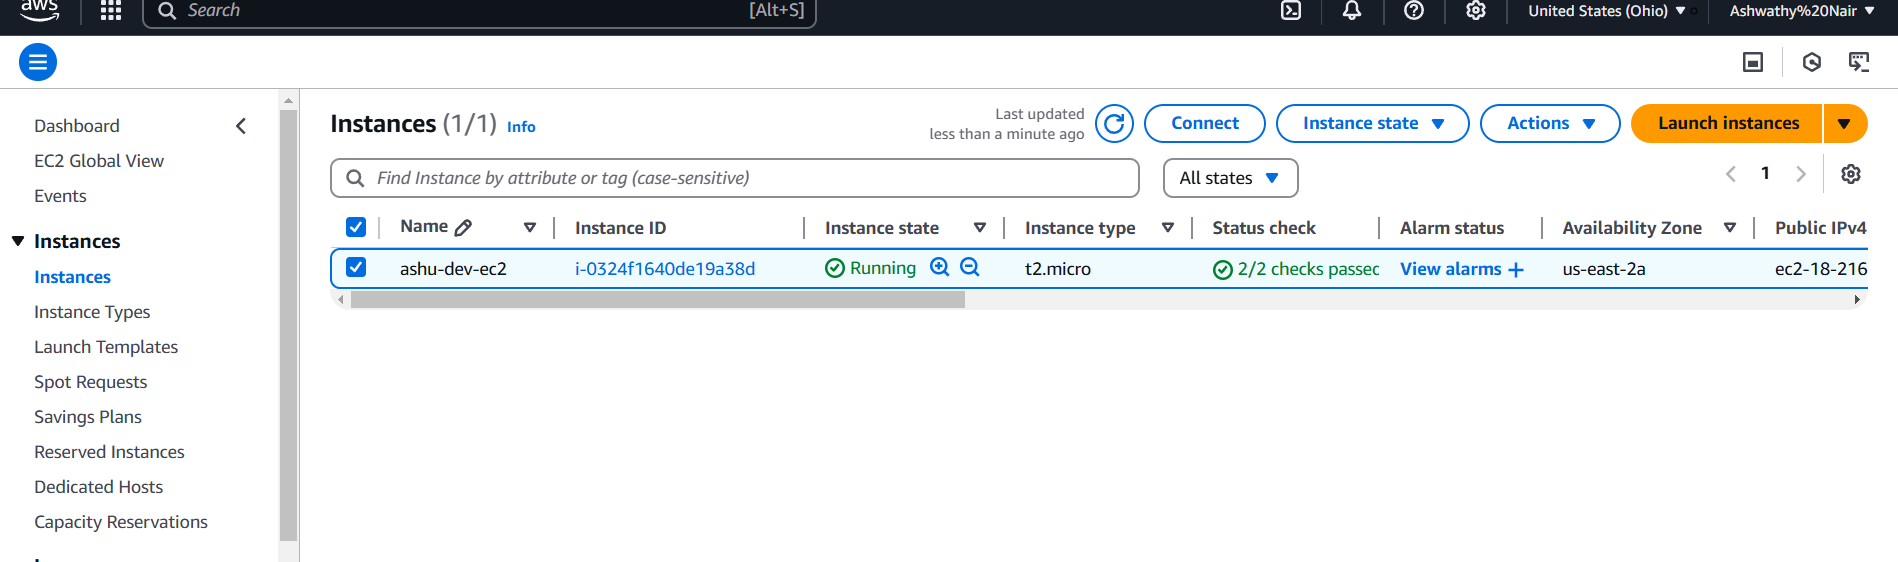1898x562 pixels.
Task: Click the Status check column header
Action: coord(1264,228)
